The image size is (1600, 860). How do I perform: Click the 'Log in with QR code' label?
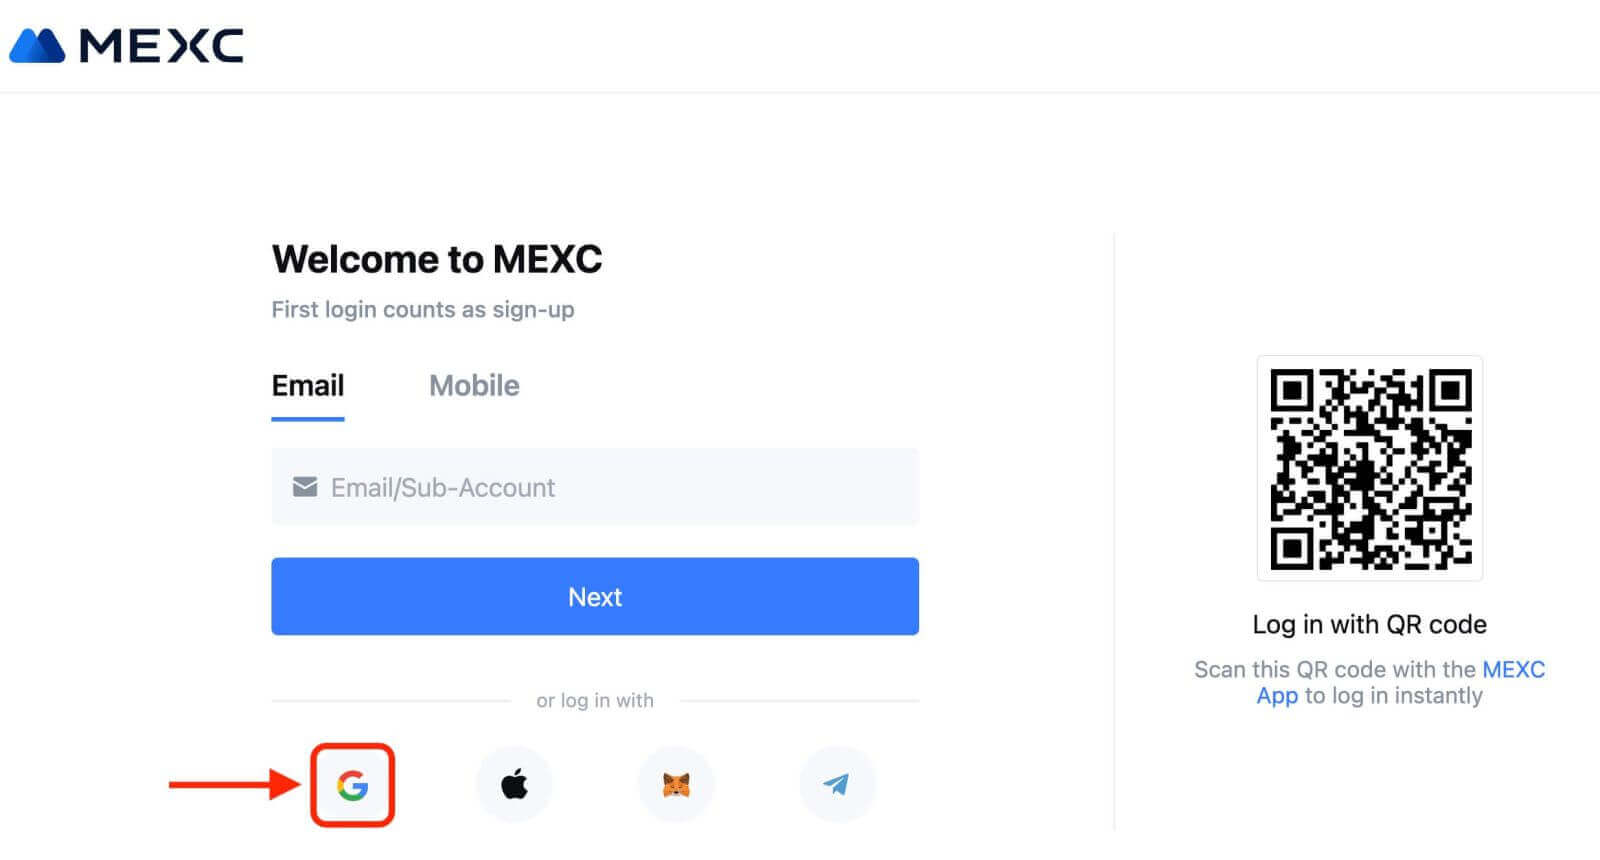(x=1370, y=624)
